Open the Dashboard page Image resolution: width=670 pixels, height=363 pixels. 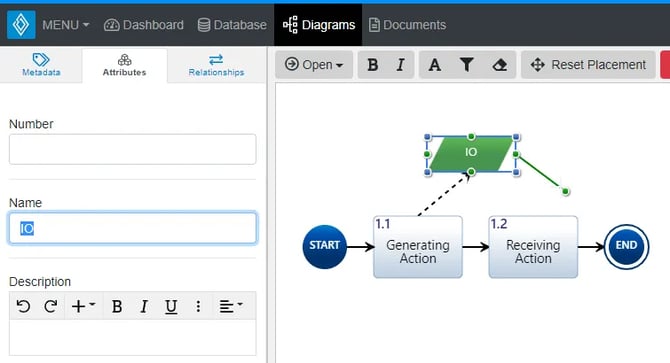coord(144,25)
